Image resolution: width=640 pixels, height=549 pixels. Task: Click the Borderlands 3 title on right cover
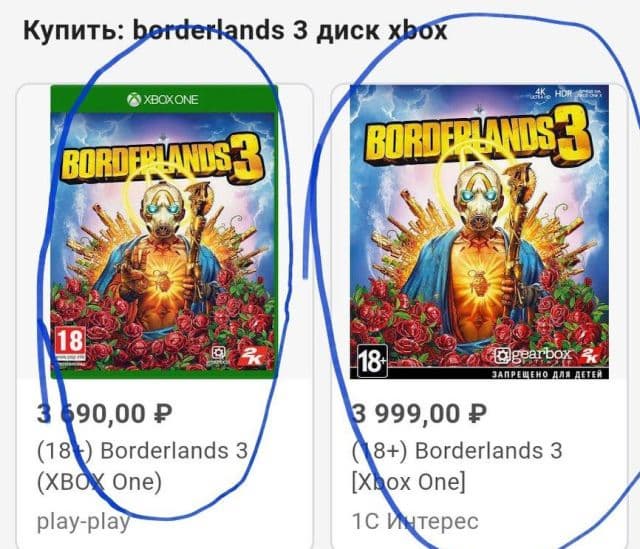(x=478, y=136)
